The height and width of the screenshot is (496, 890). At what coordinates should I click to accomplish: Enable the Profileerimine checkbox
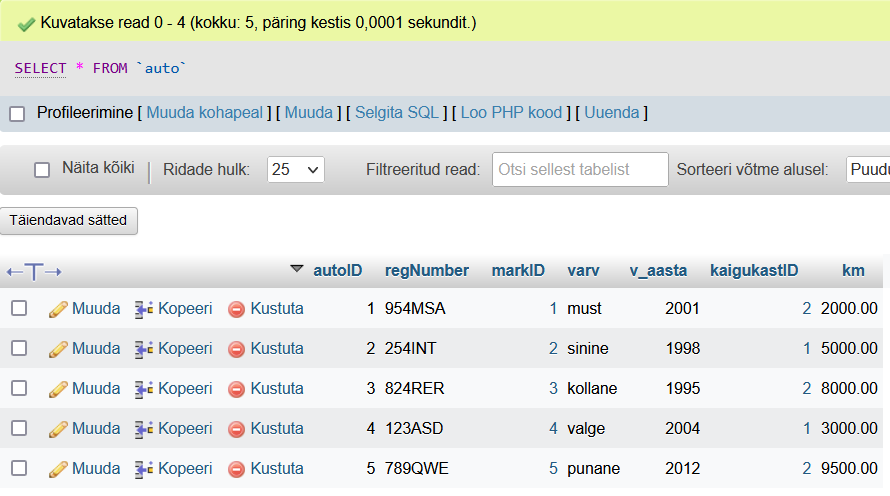pos(17,114)
